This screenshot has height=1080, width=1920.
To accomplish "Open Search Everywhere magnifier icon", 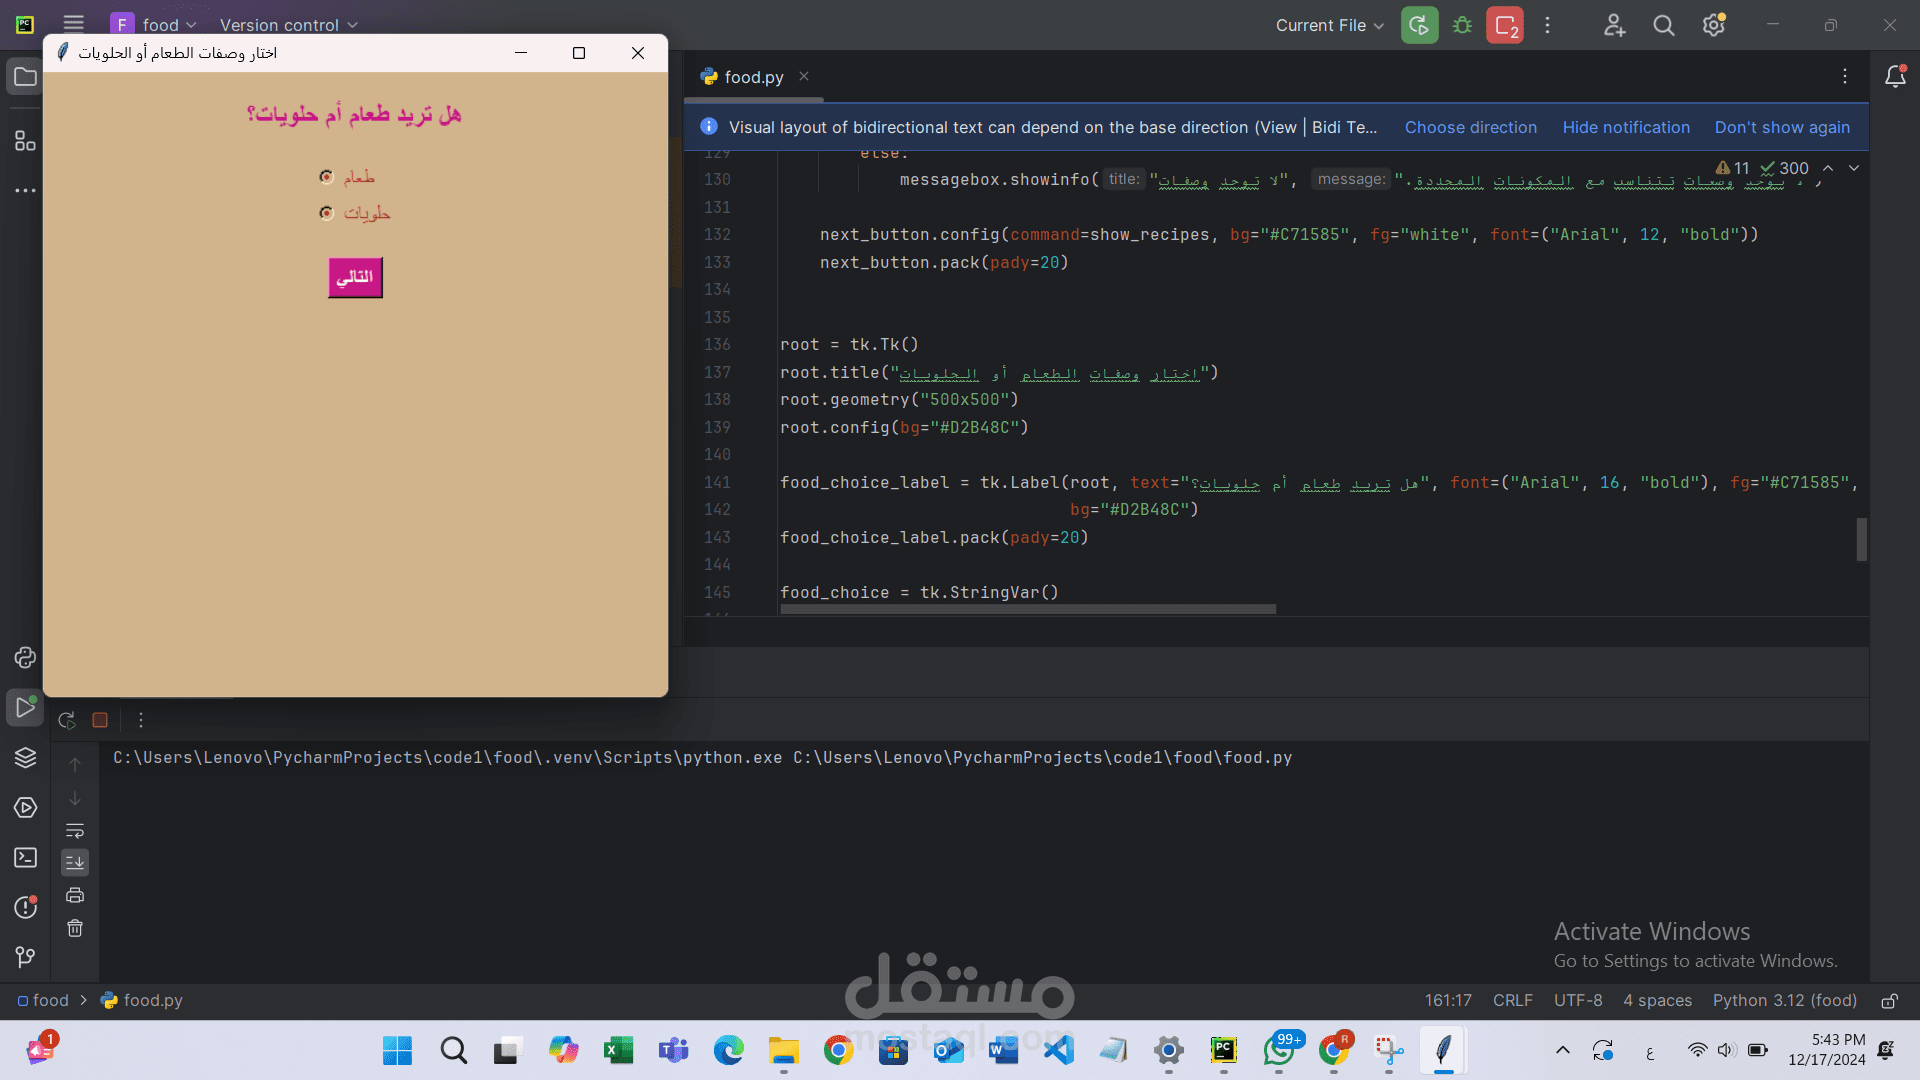I will tap(1663, 25).
